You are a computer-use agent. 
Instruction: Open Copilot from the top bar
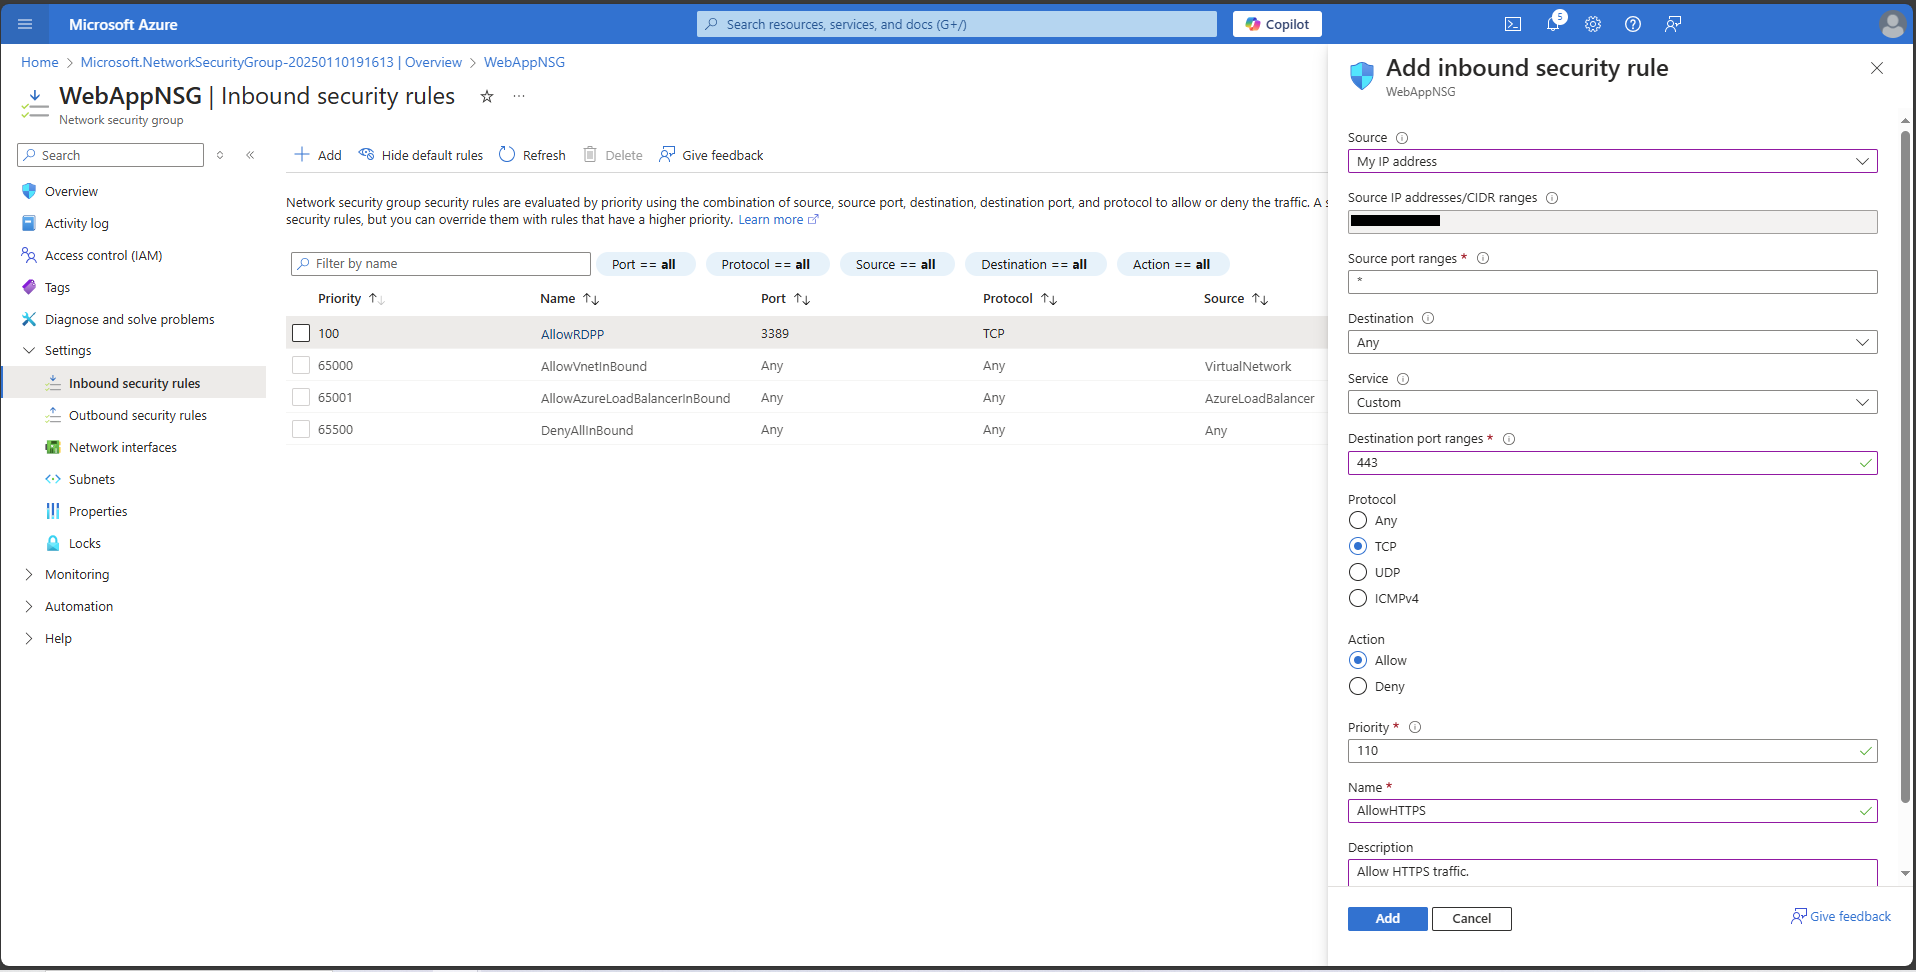coord(1277,24)
